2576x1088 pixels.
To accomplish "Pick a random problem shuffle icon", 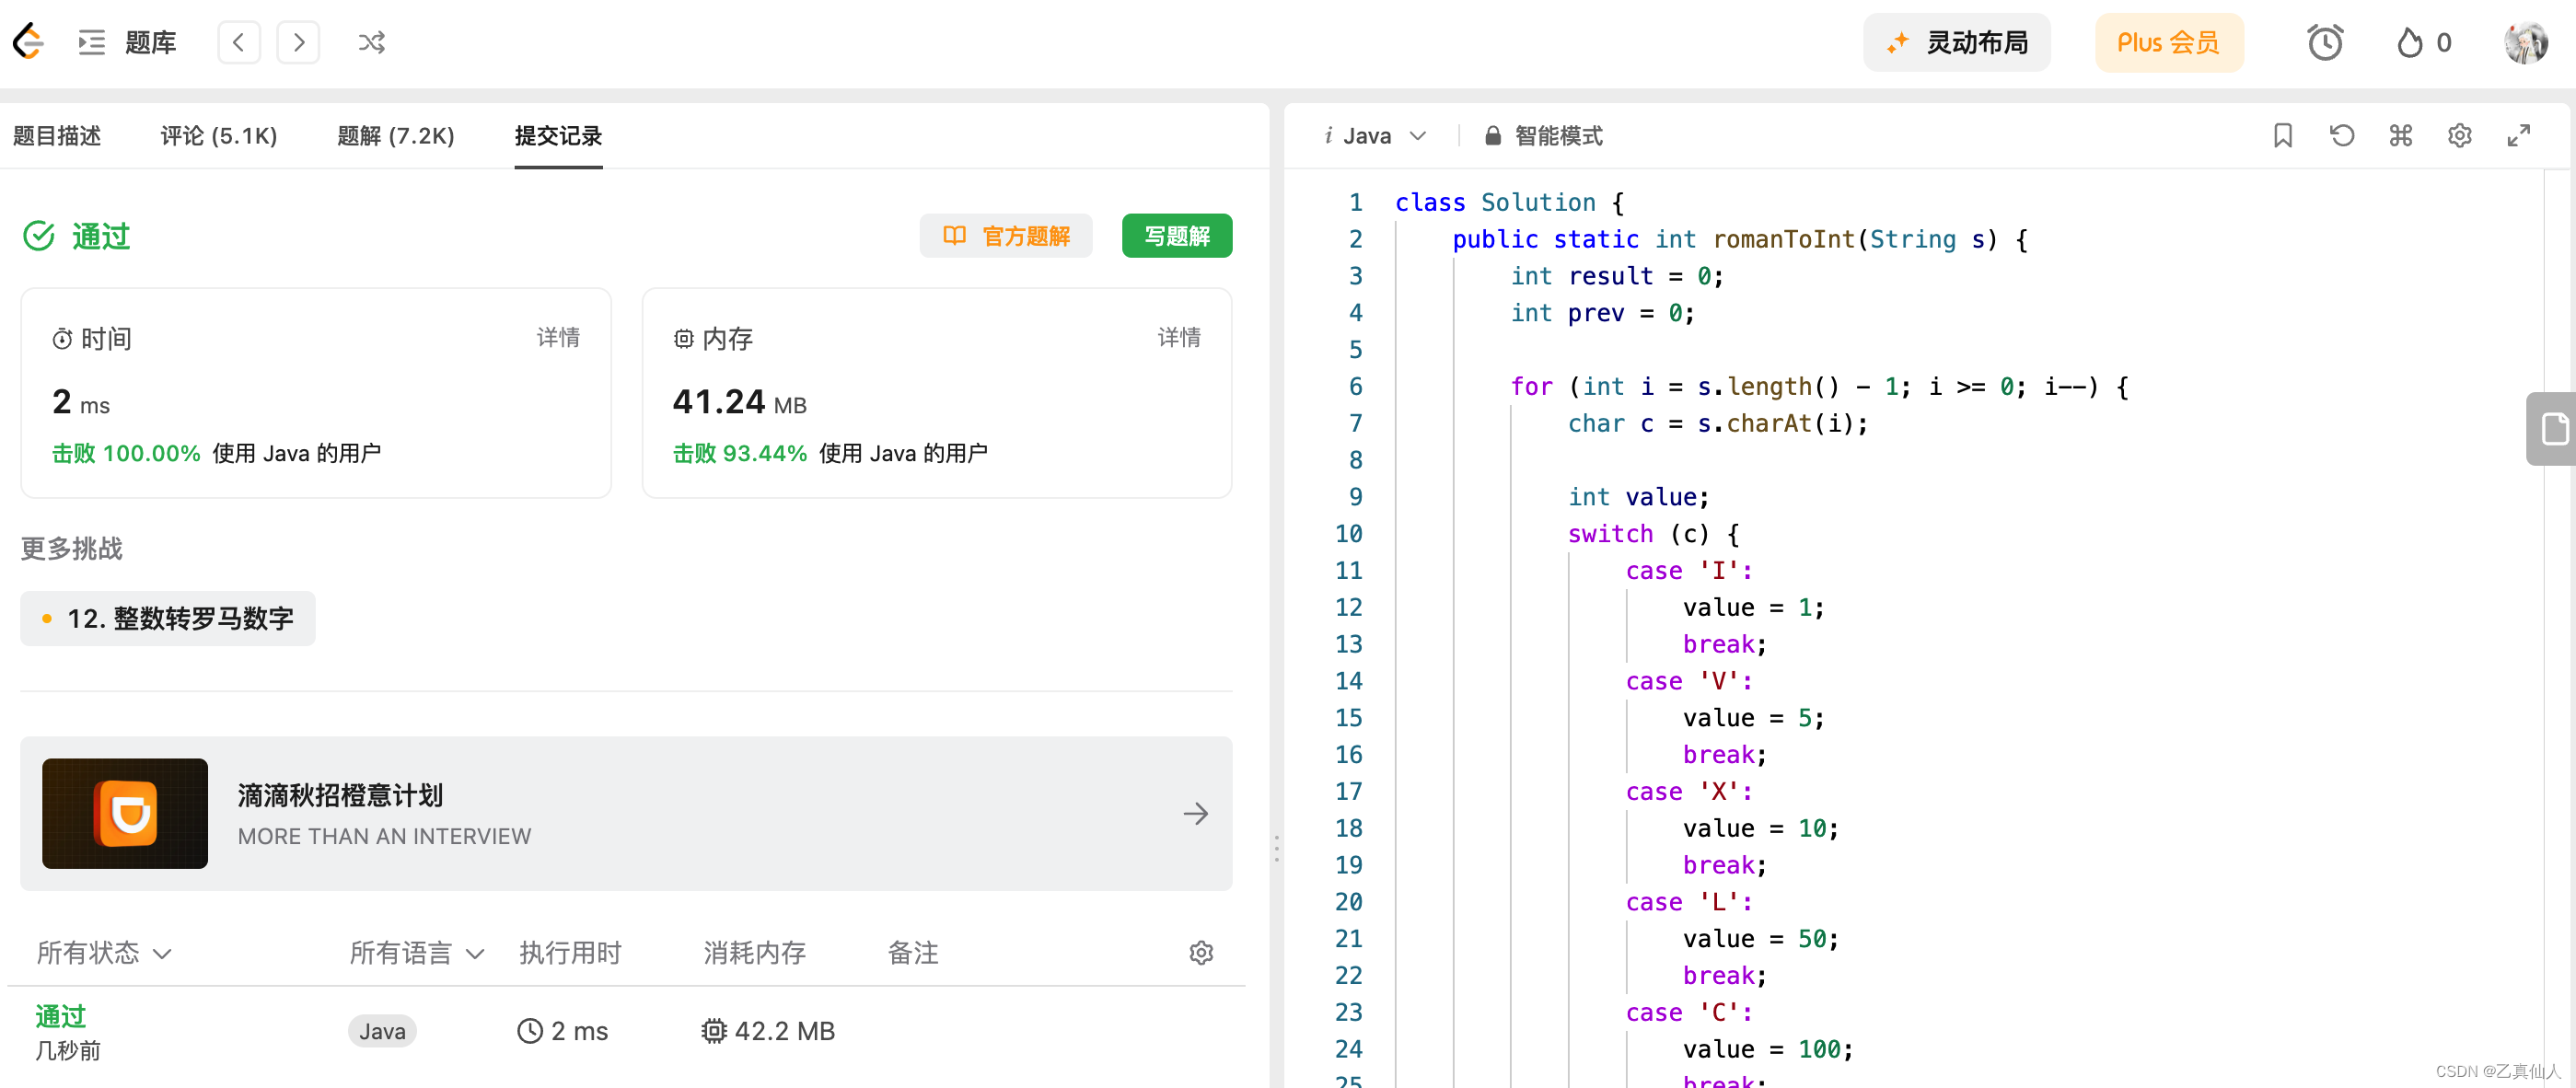I will point(371,42).
